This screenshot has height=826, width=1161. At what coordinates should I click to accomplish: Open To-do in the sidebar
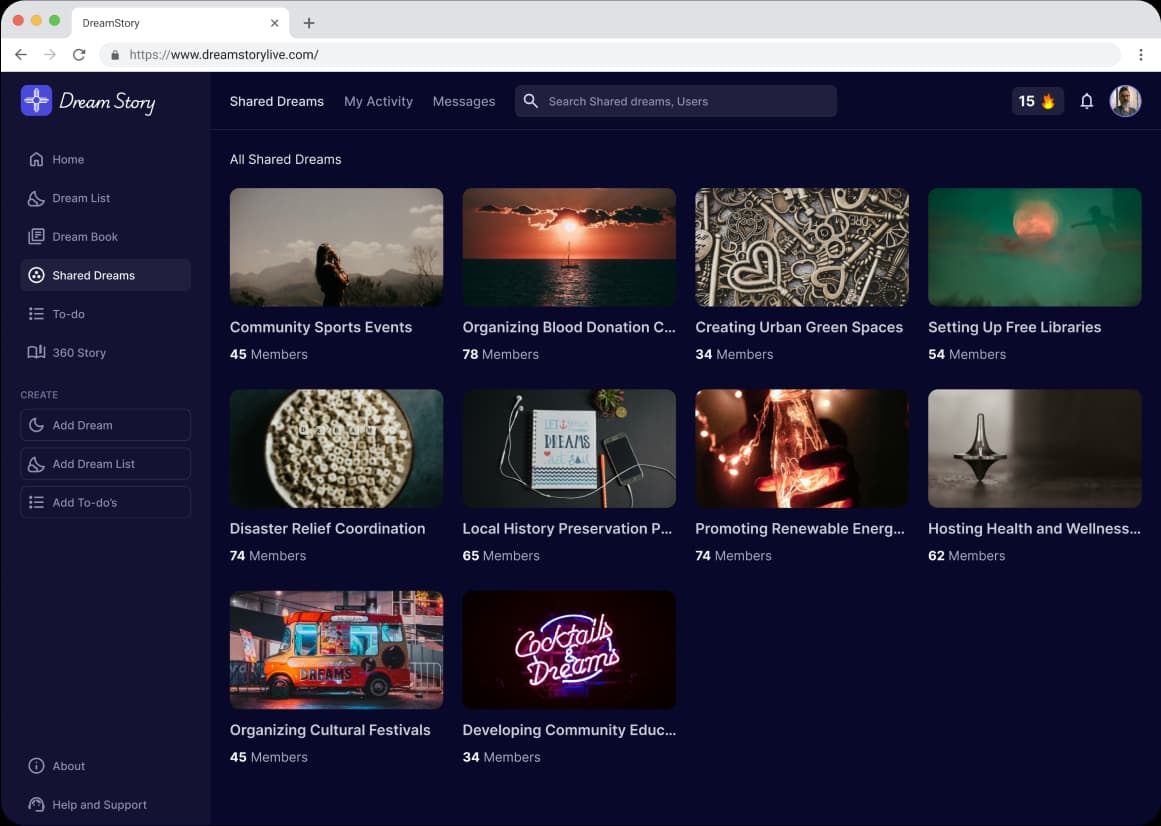coord(105,314)
